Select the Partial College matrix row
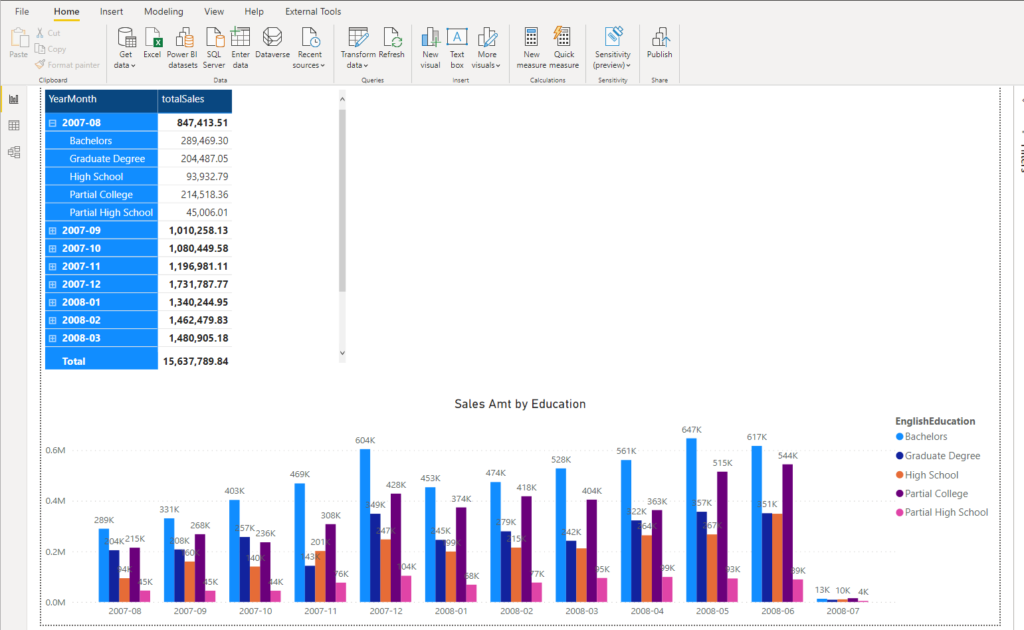This screenshot has height=630, width=1024. point(138,195)
